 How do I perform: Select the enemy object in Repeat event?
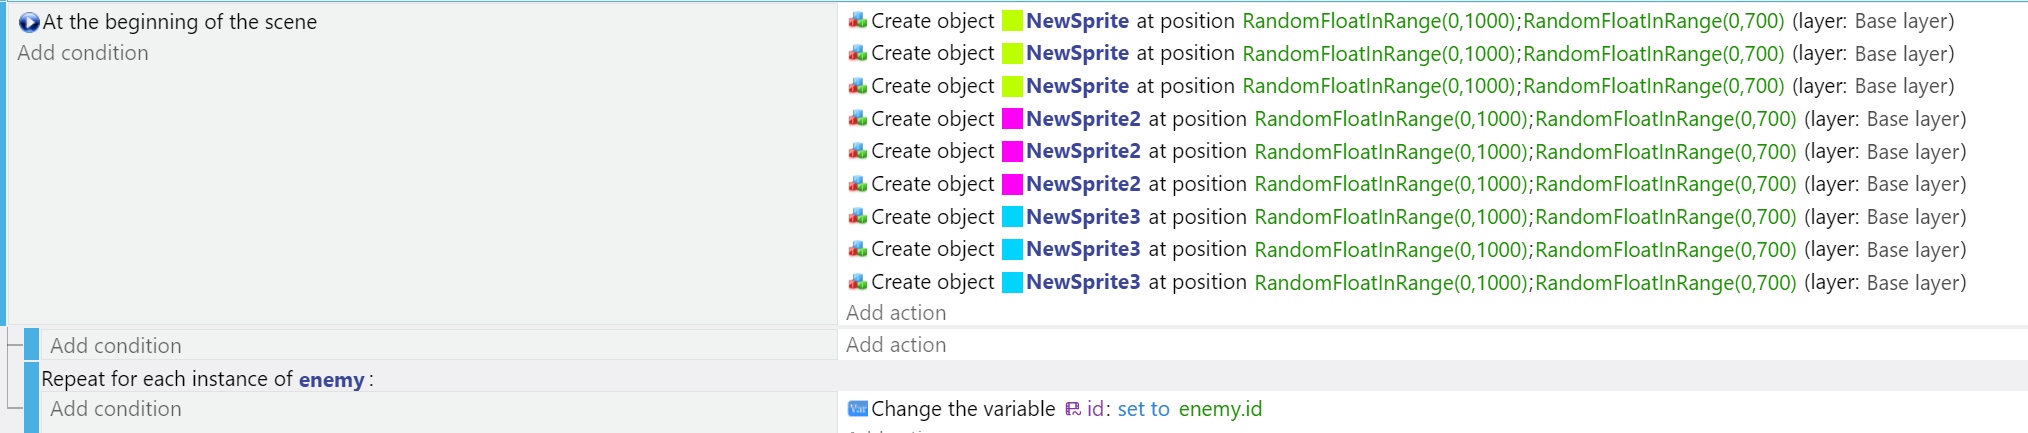pyautogui.click(x=331, y=380)
